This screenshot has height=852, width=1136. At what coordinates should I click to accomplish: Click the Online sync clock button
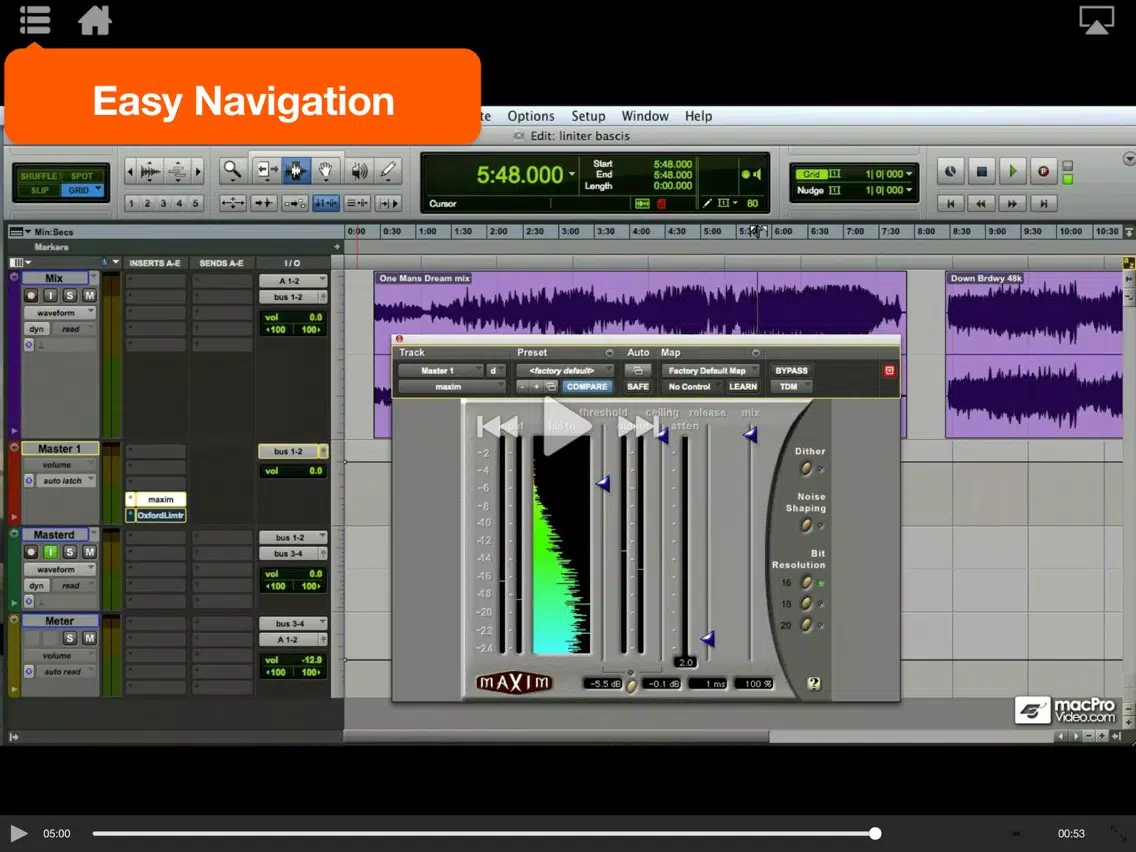[951, 172]
